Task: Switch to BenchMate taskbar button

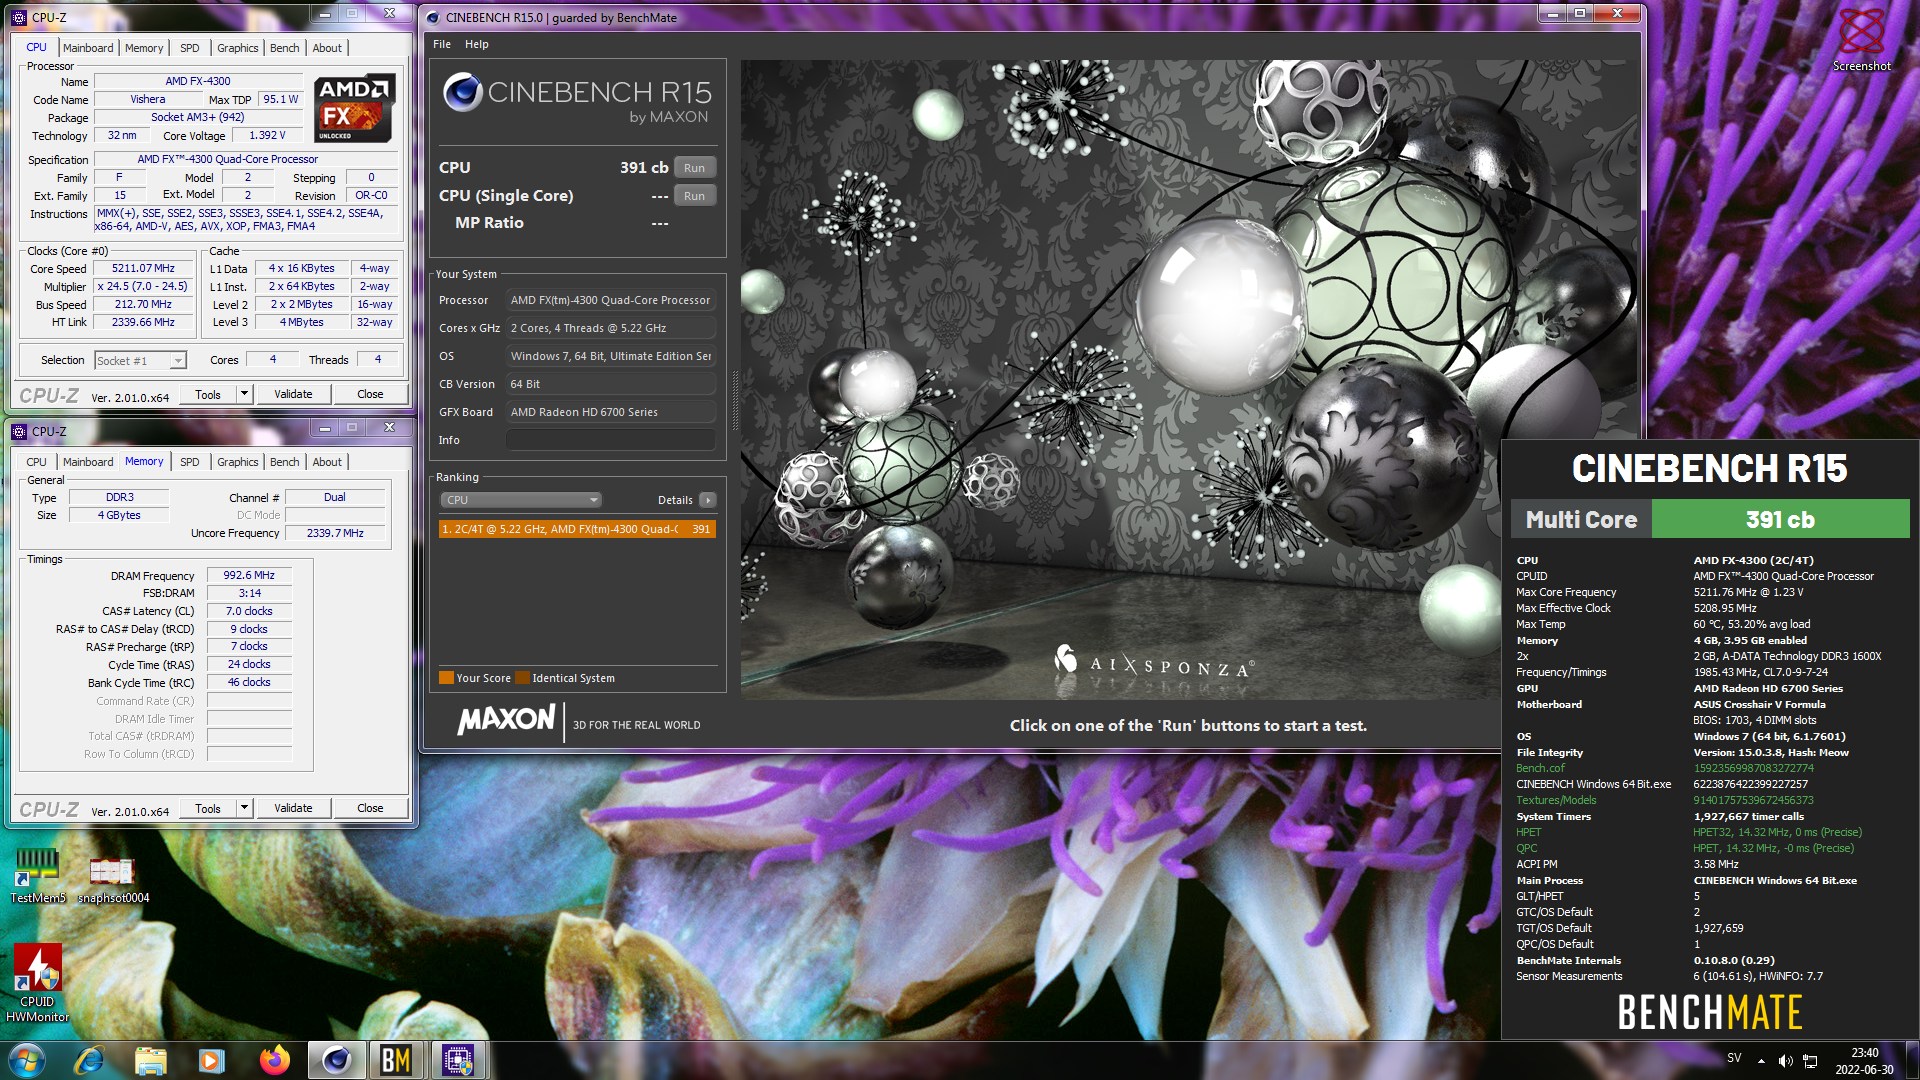Action: (396, 1060)
